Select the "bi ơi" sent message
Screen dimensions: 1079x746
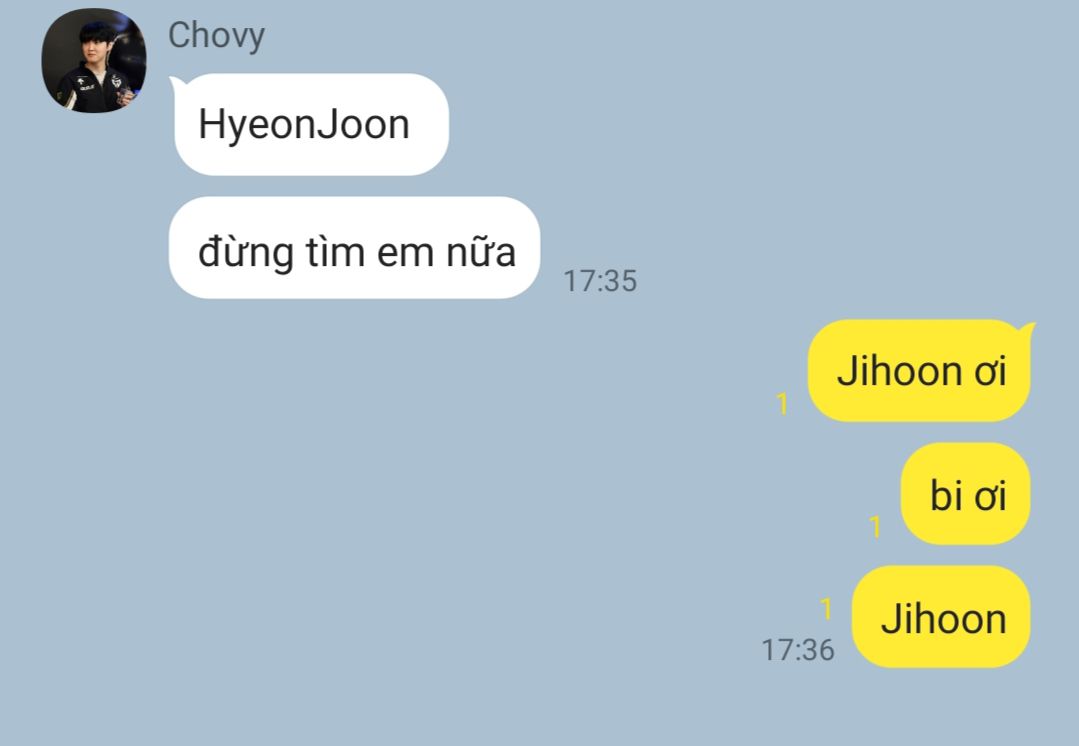coord(965,493)
